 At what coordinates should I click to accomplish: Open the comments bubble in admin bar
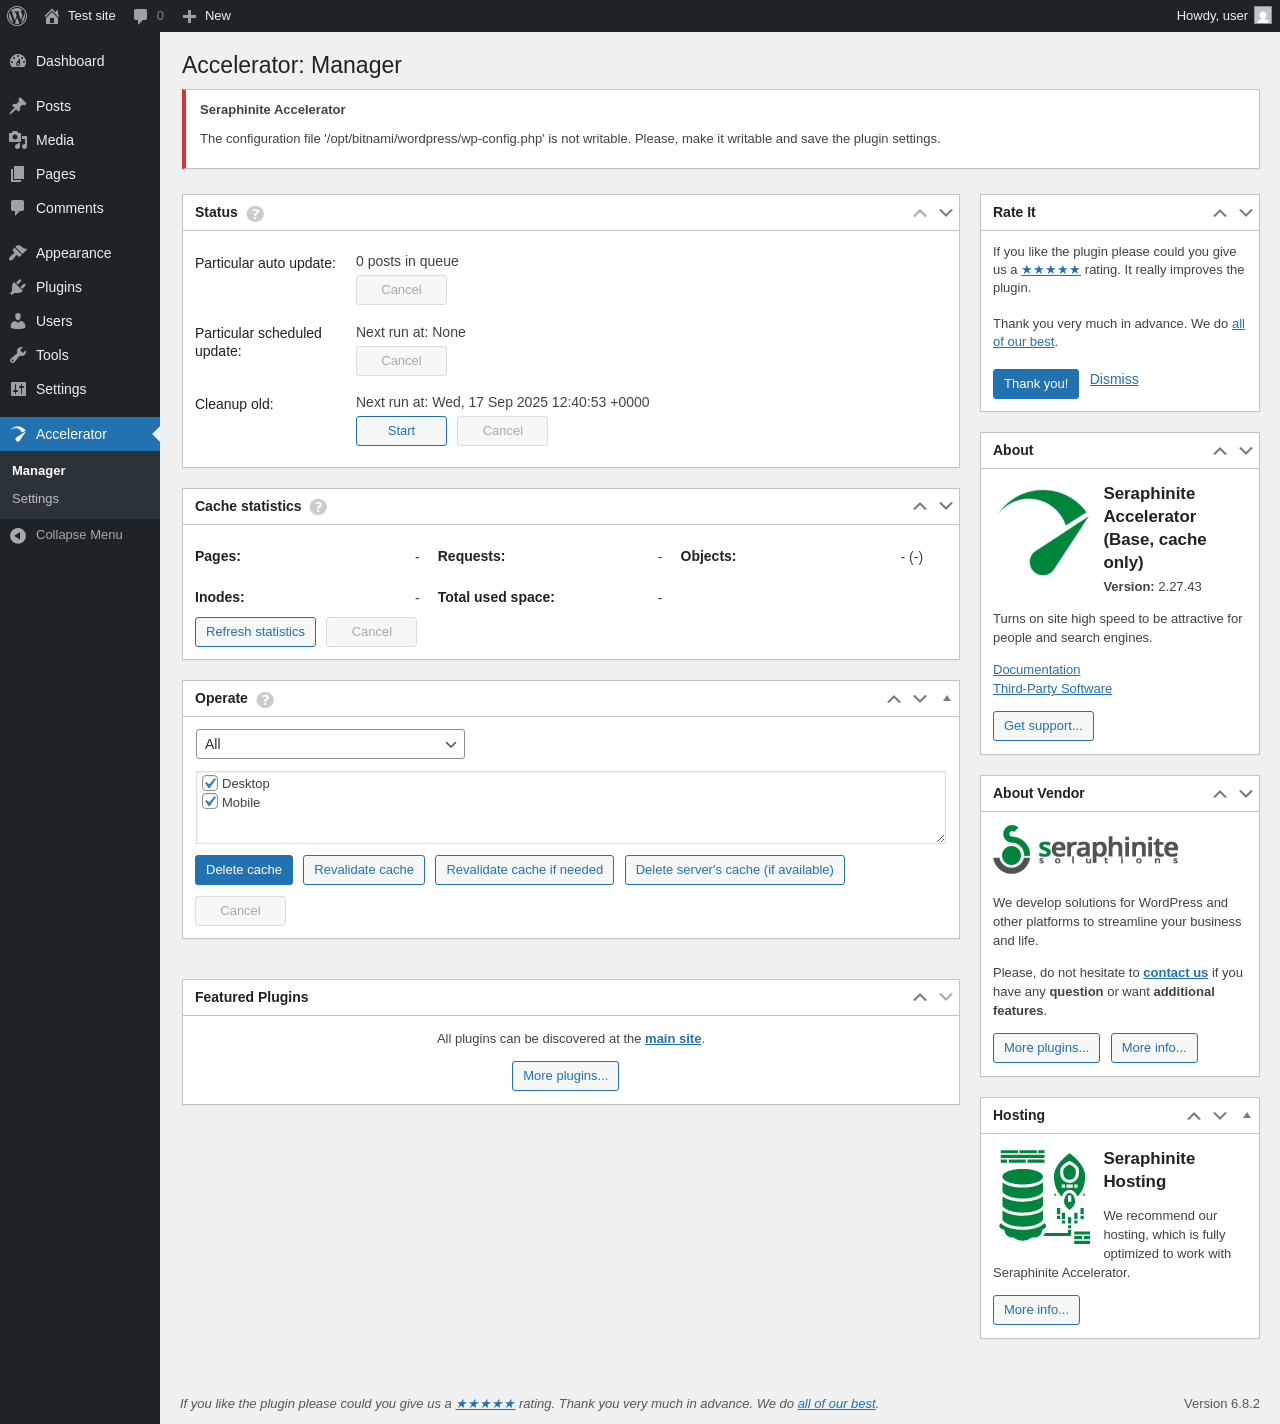(141, 16)
